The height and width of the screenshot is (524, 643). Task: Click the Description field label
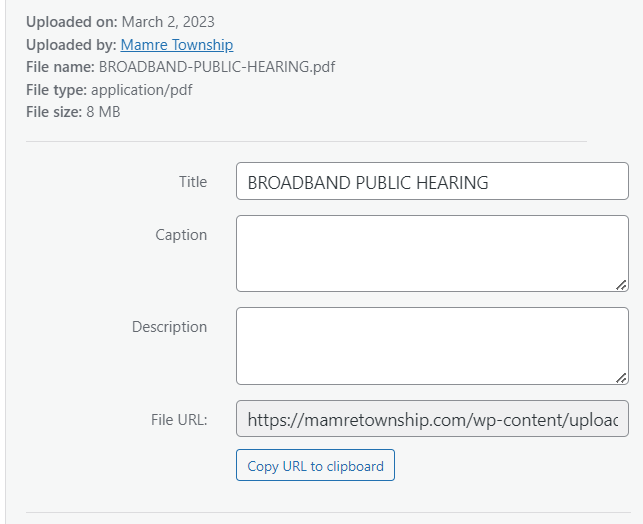pyautogui.click(x=169, y=327)
